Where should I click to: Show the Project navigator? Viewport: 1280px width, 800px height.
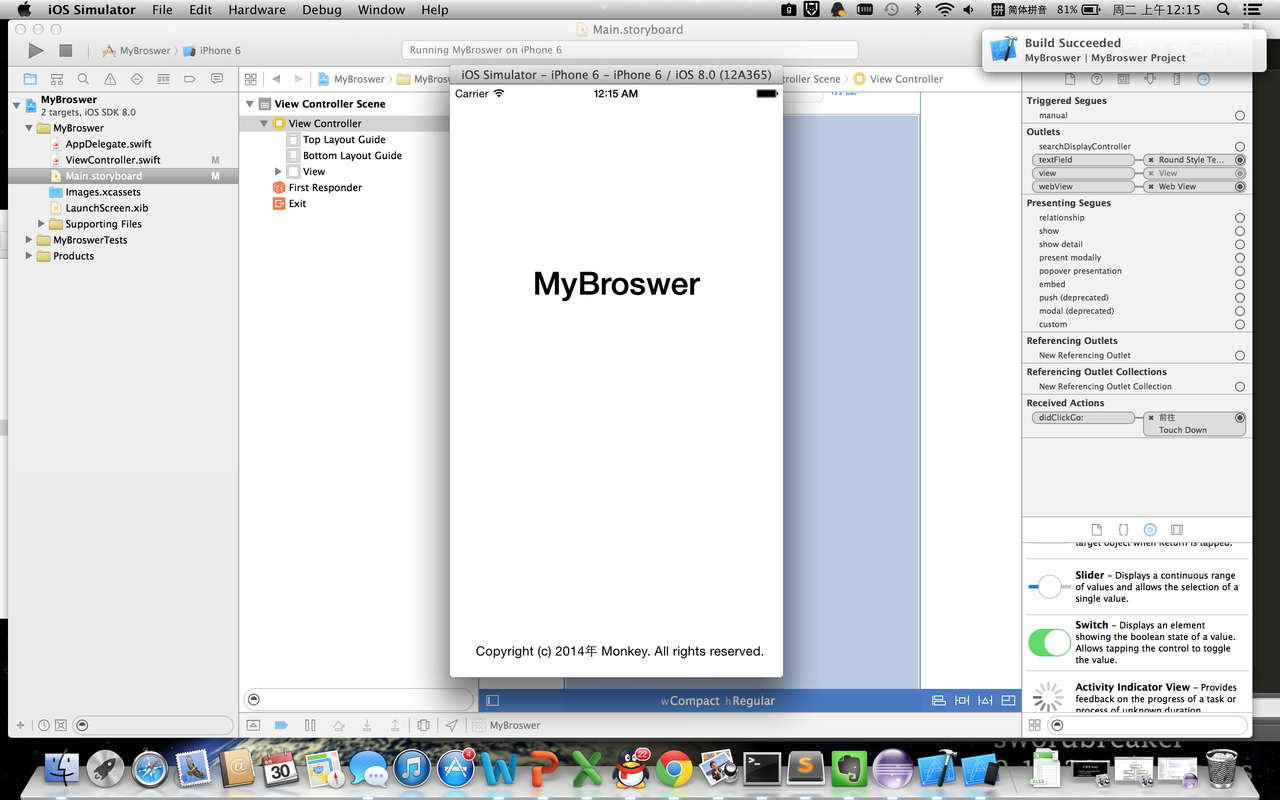[x=30, y=79]
